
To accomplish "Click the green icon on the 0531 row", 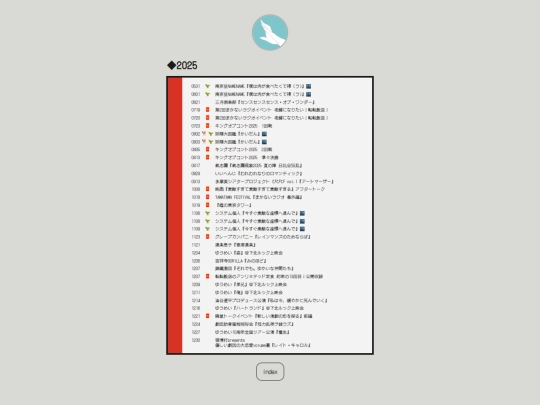I will [207, 86].
